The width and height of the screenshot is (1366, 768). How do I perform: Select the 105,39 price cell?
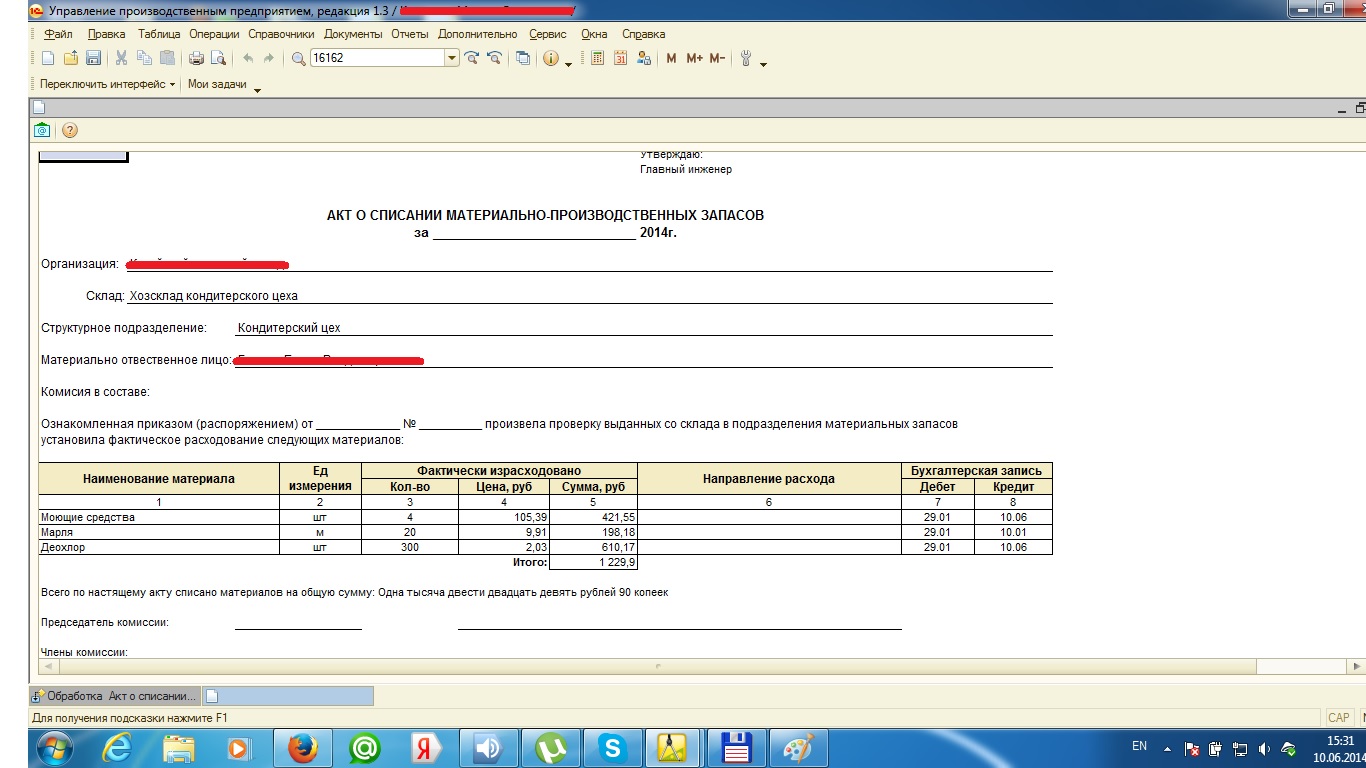[504, 517]
